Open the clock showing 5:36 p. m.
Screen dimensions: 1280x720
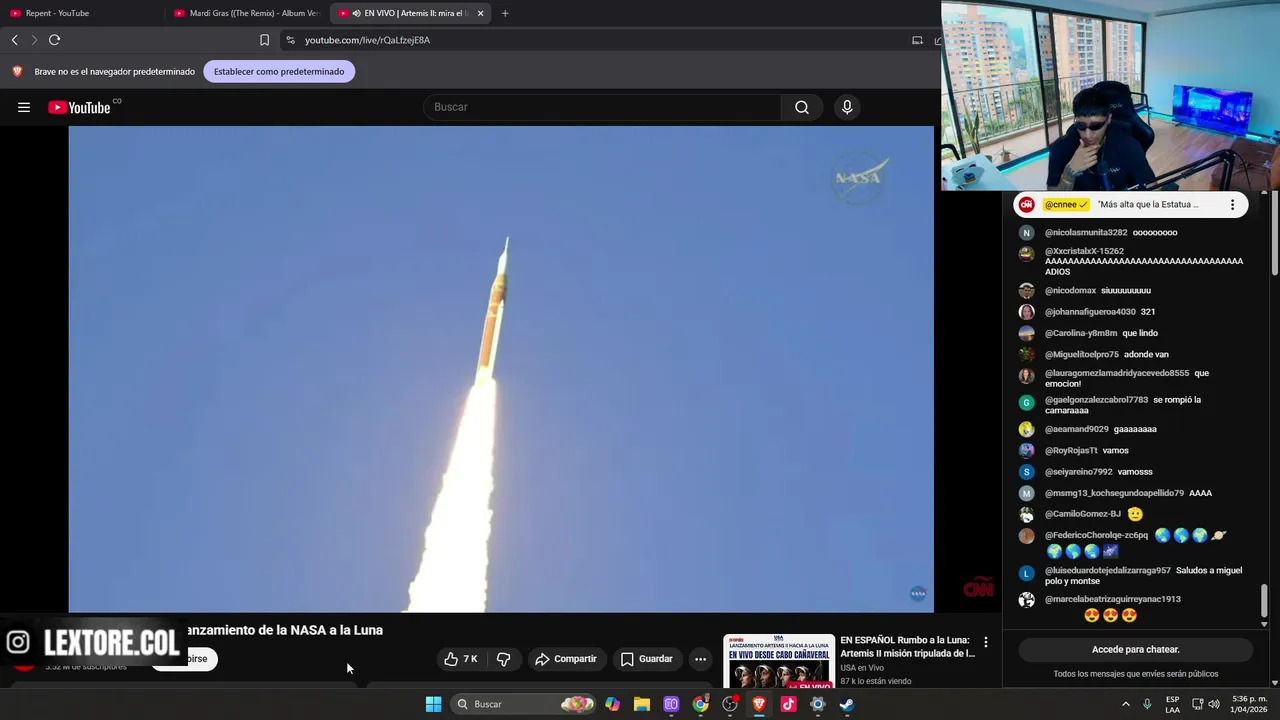click(1249, 704)
